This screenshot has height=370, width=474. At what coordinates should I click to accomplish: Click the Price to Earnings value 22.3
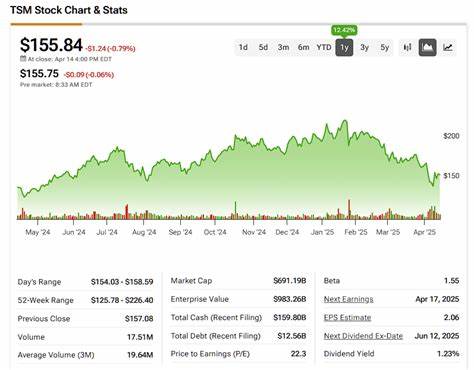(x=298, y=354)
